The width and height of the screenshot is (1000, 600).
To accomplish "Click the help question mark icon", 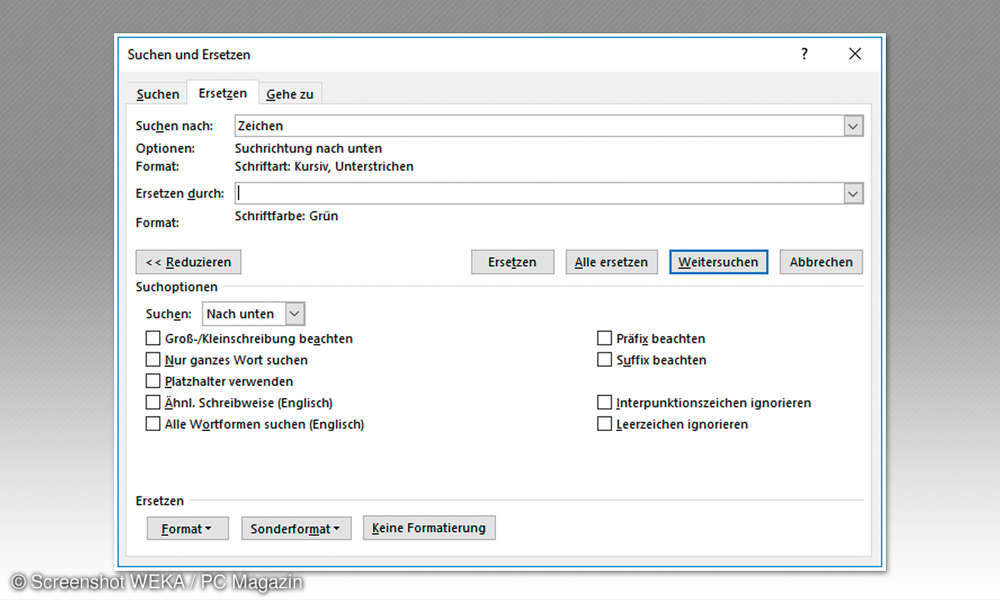I will pyautogui.click(x=804, y=55).
